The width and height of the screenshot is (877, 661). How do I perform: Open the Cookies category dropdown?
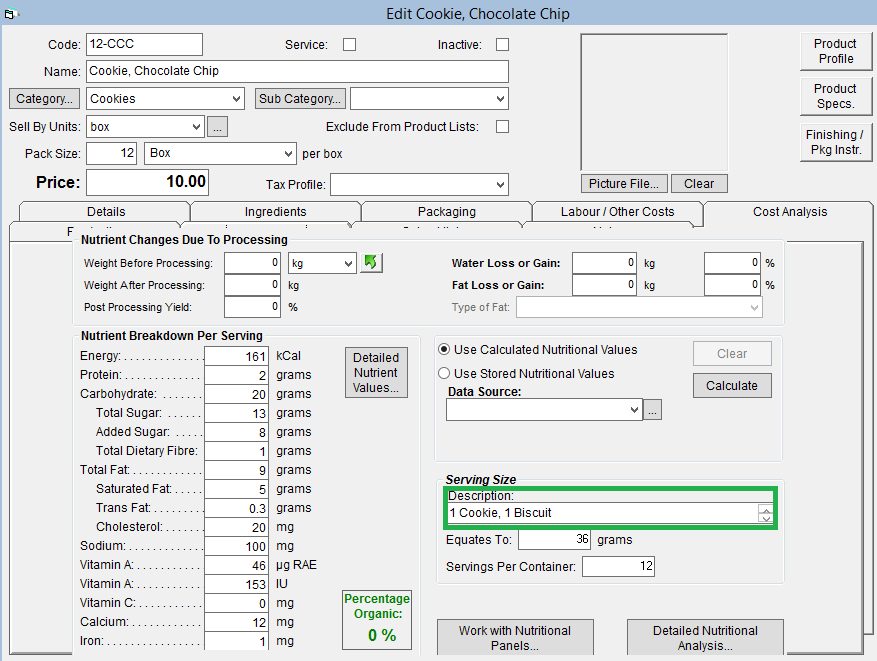click(237, 99)
